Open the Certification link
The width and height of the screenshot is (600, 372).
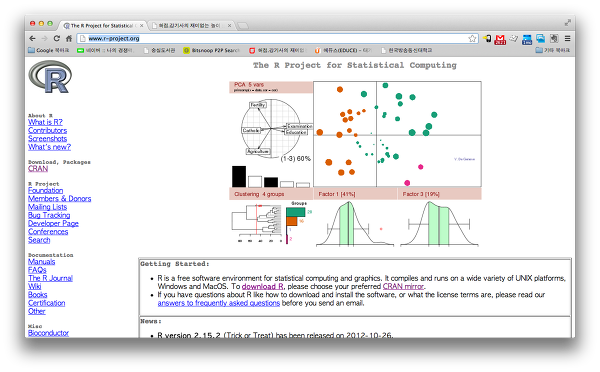(47, 303)
